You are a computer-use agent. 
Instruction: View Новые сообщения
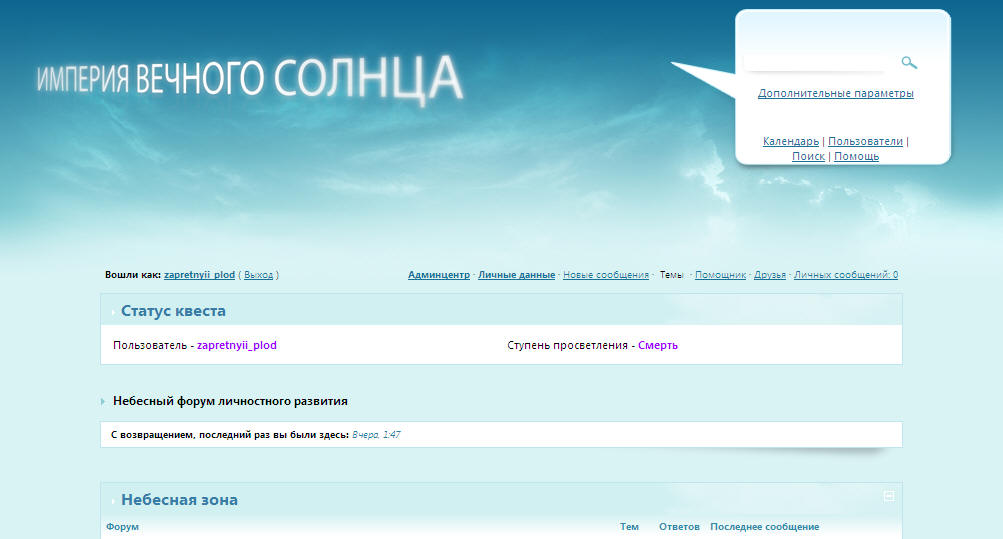pos(605,275)
